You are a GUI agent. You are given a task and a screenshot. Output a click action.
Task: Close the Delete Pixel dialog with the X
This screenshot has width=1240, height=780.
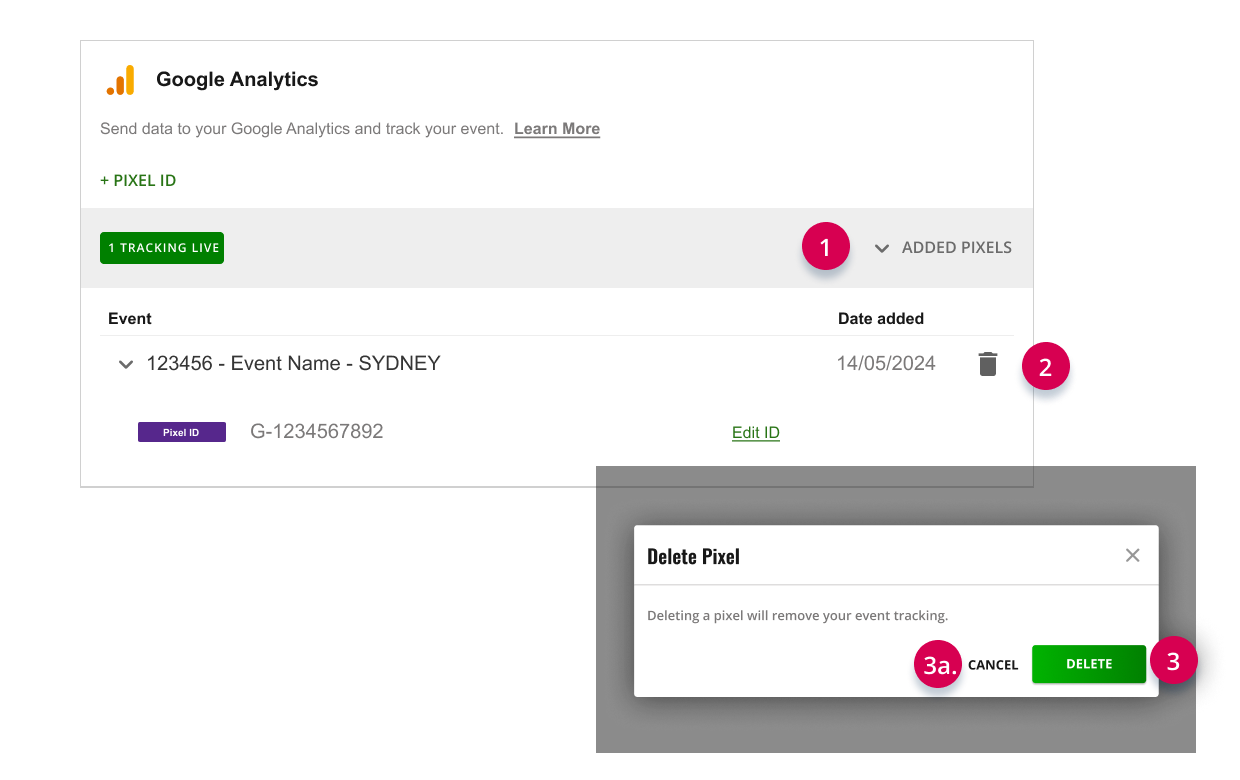pos(1132,555)
